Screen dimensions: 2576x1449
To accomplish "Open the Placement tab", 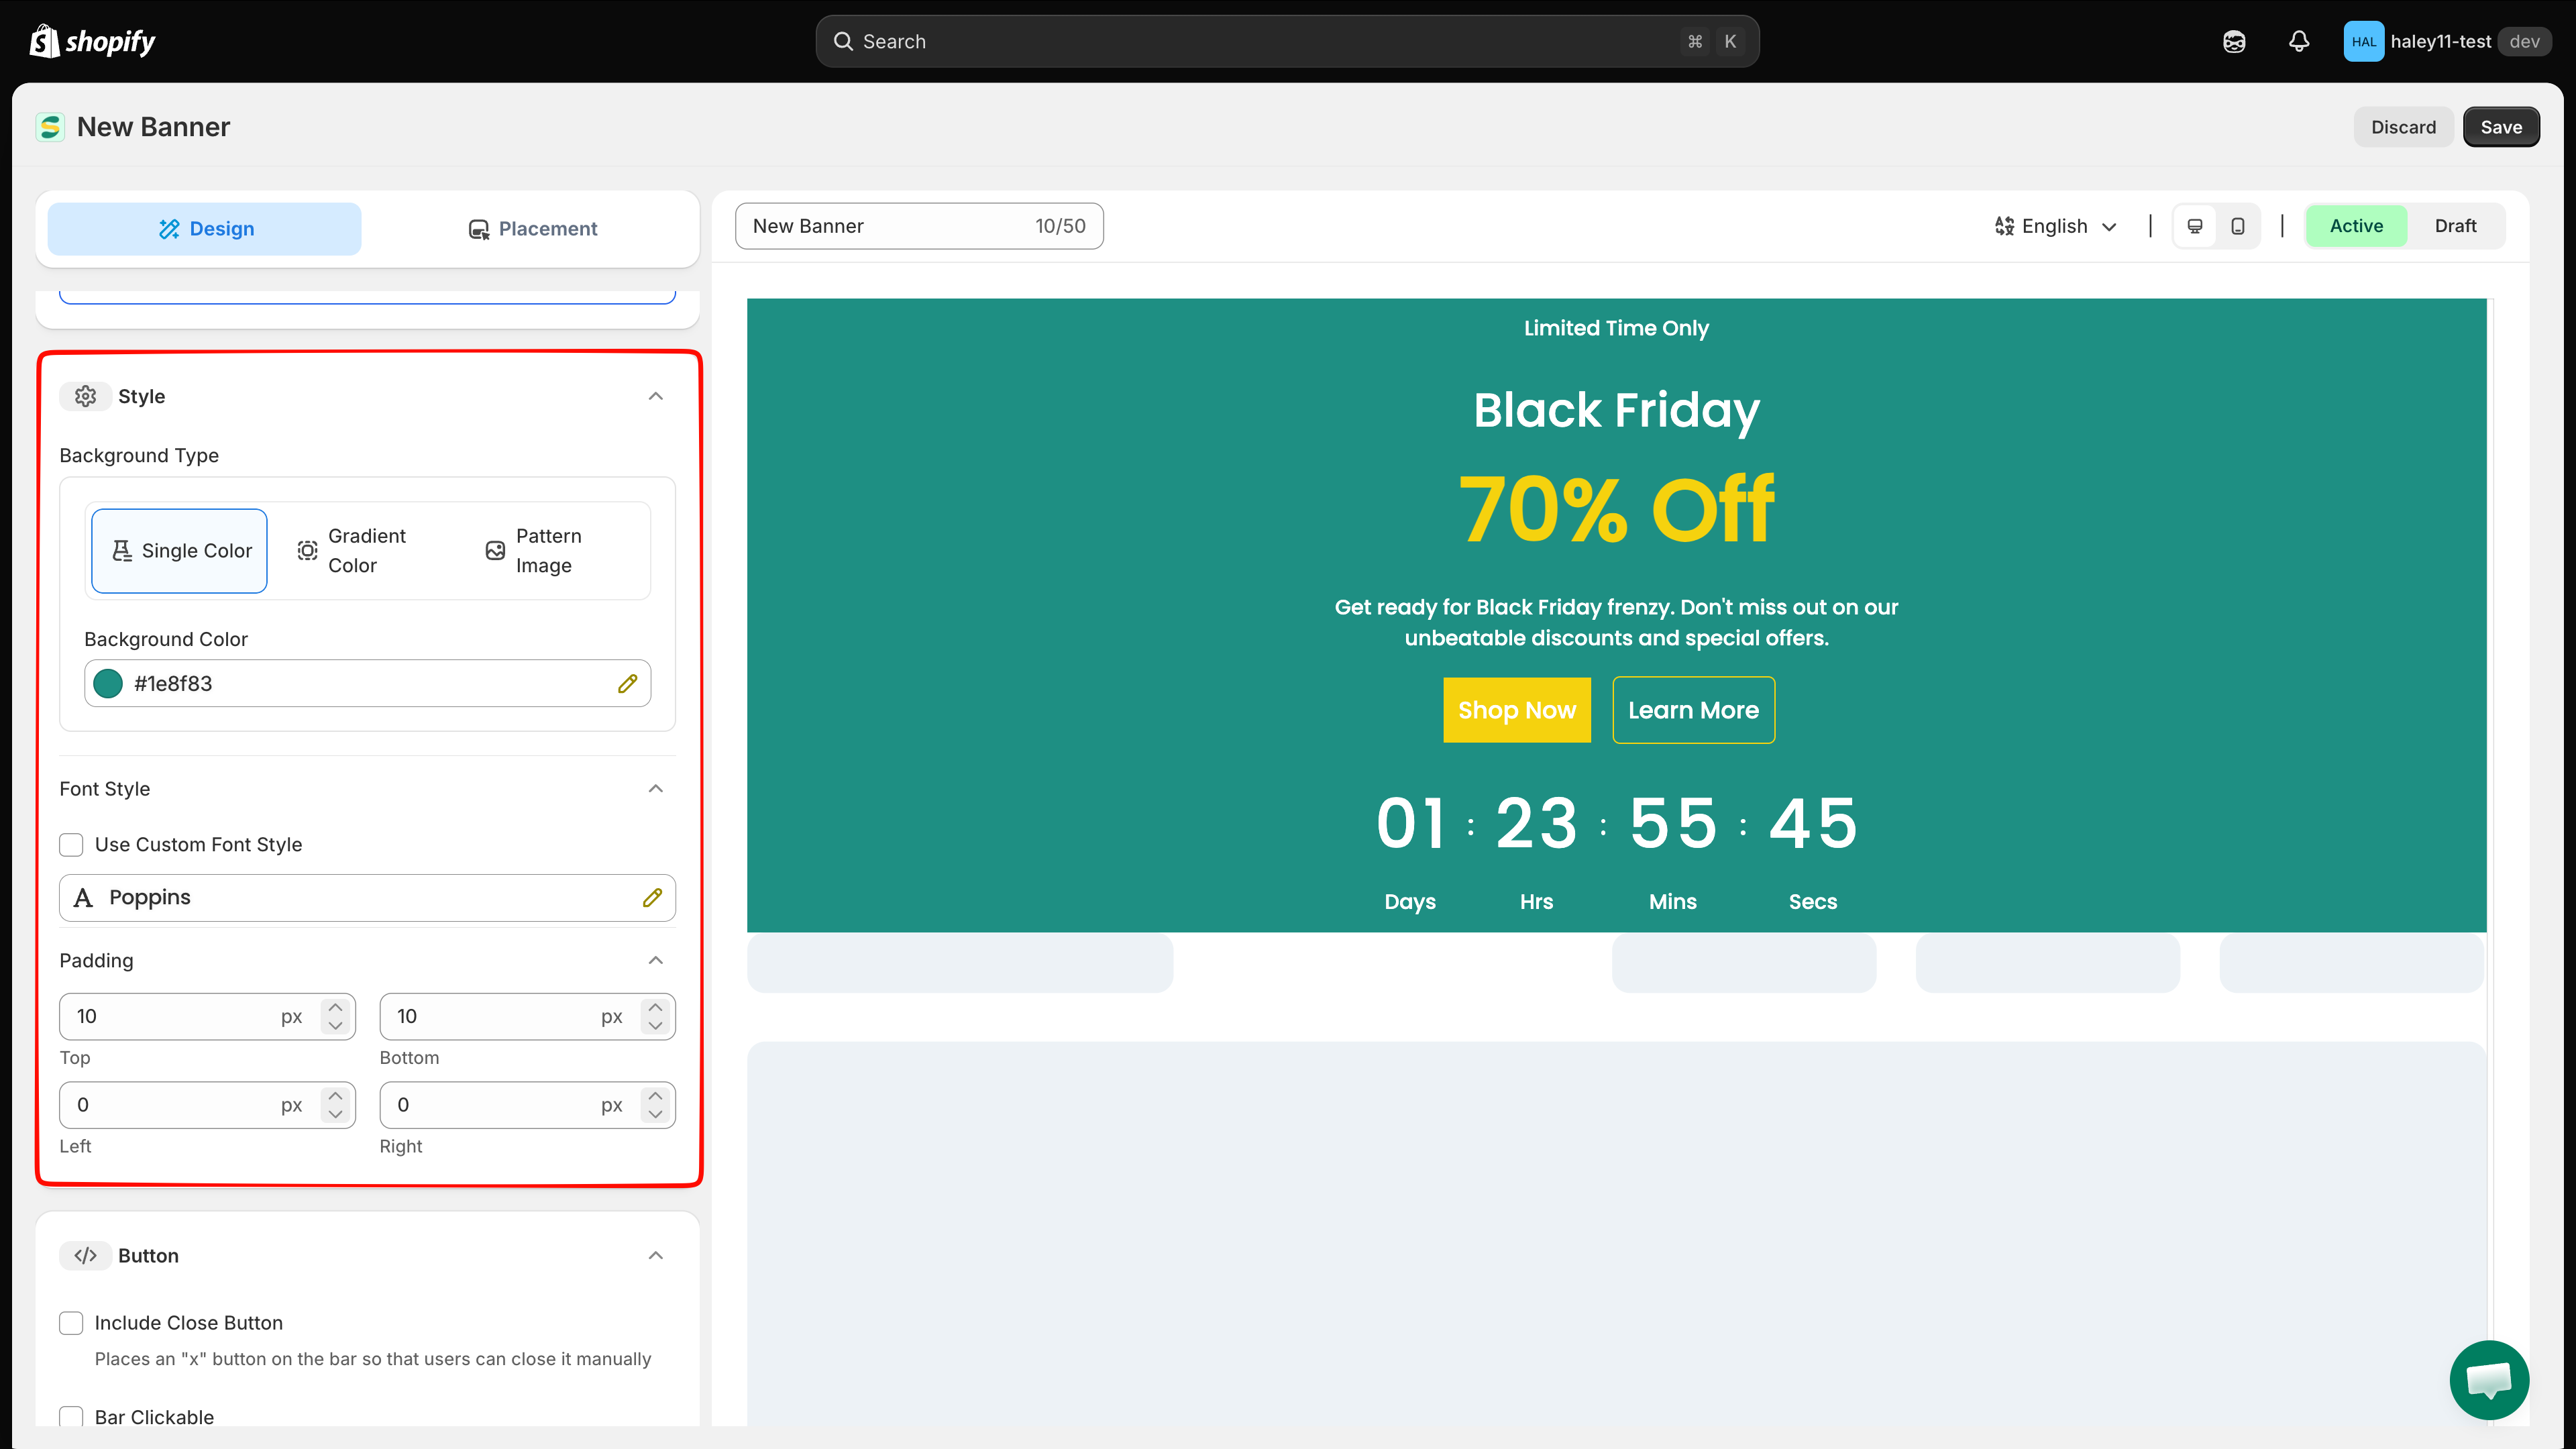I will tap(532, 229).
